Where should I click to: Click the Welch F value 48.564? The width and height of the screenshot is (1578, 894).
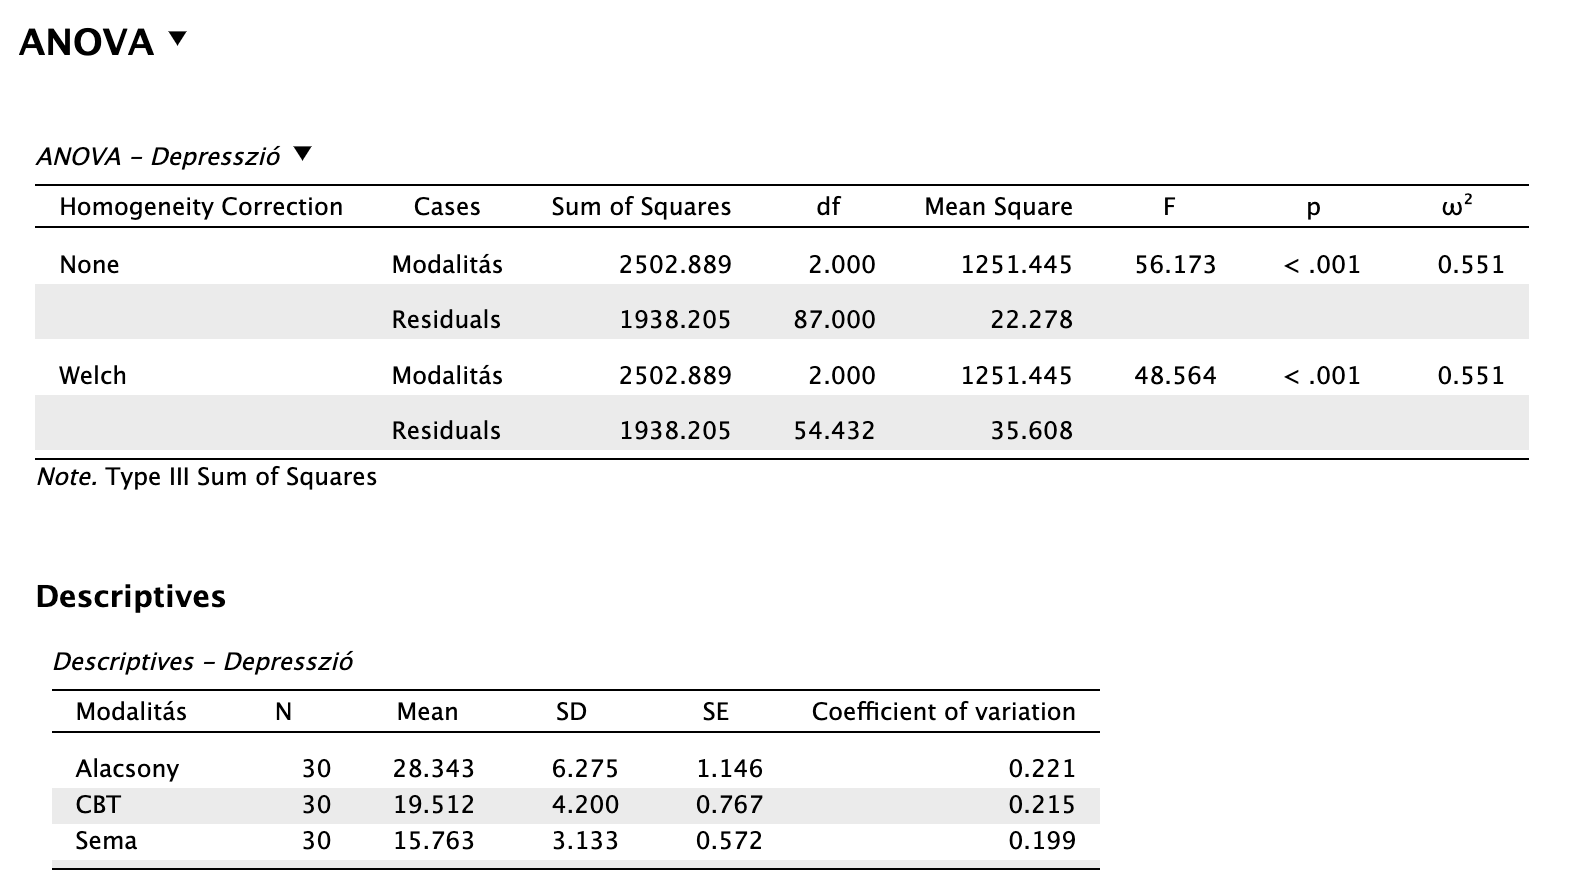click(1175, 376)
